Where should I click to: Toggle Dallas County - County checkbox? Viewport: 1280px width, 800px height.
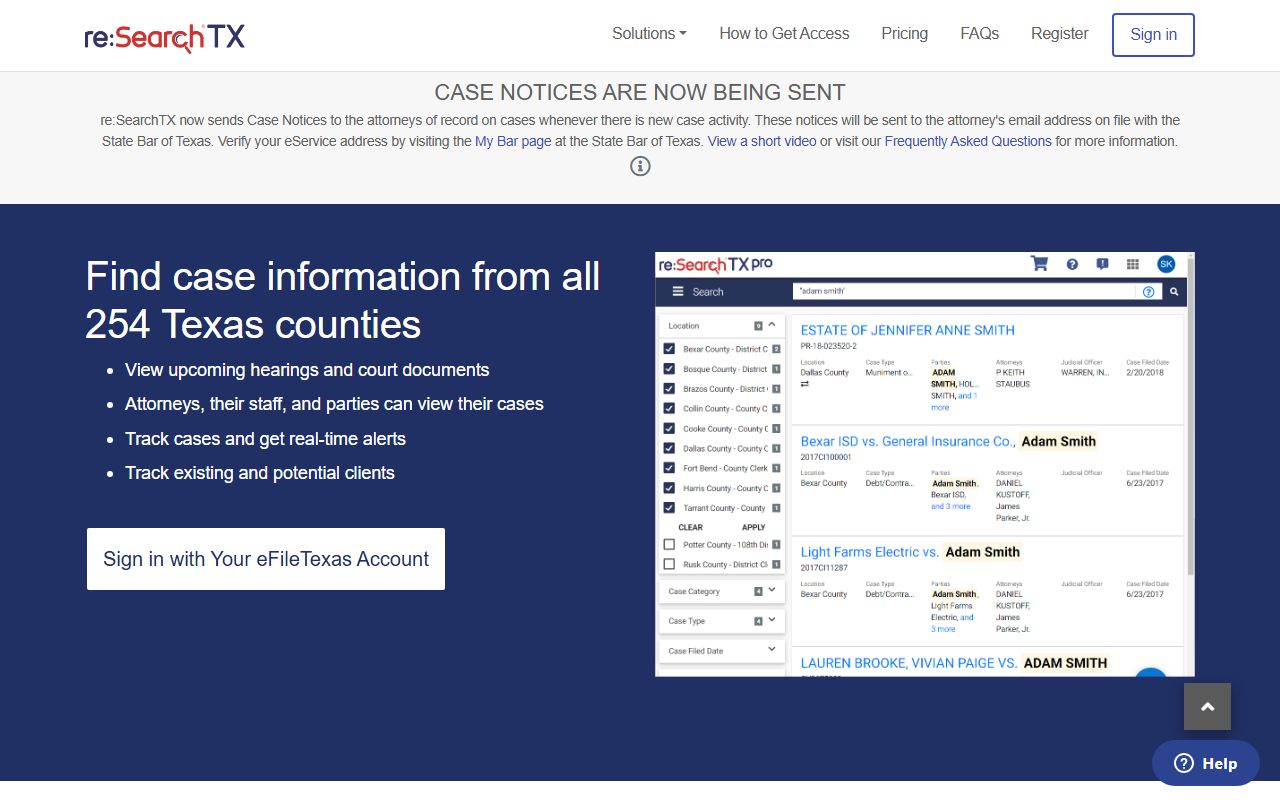pos(669,448)
